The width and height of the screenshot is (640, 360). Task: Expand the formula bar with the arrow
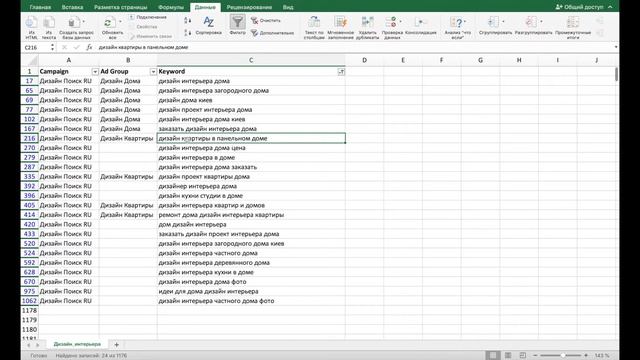coord(616,47)
